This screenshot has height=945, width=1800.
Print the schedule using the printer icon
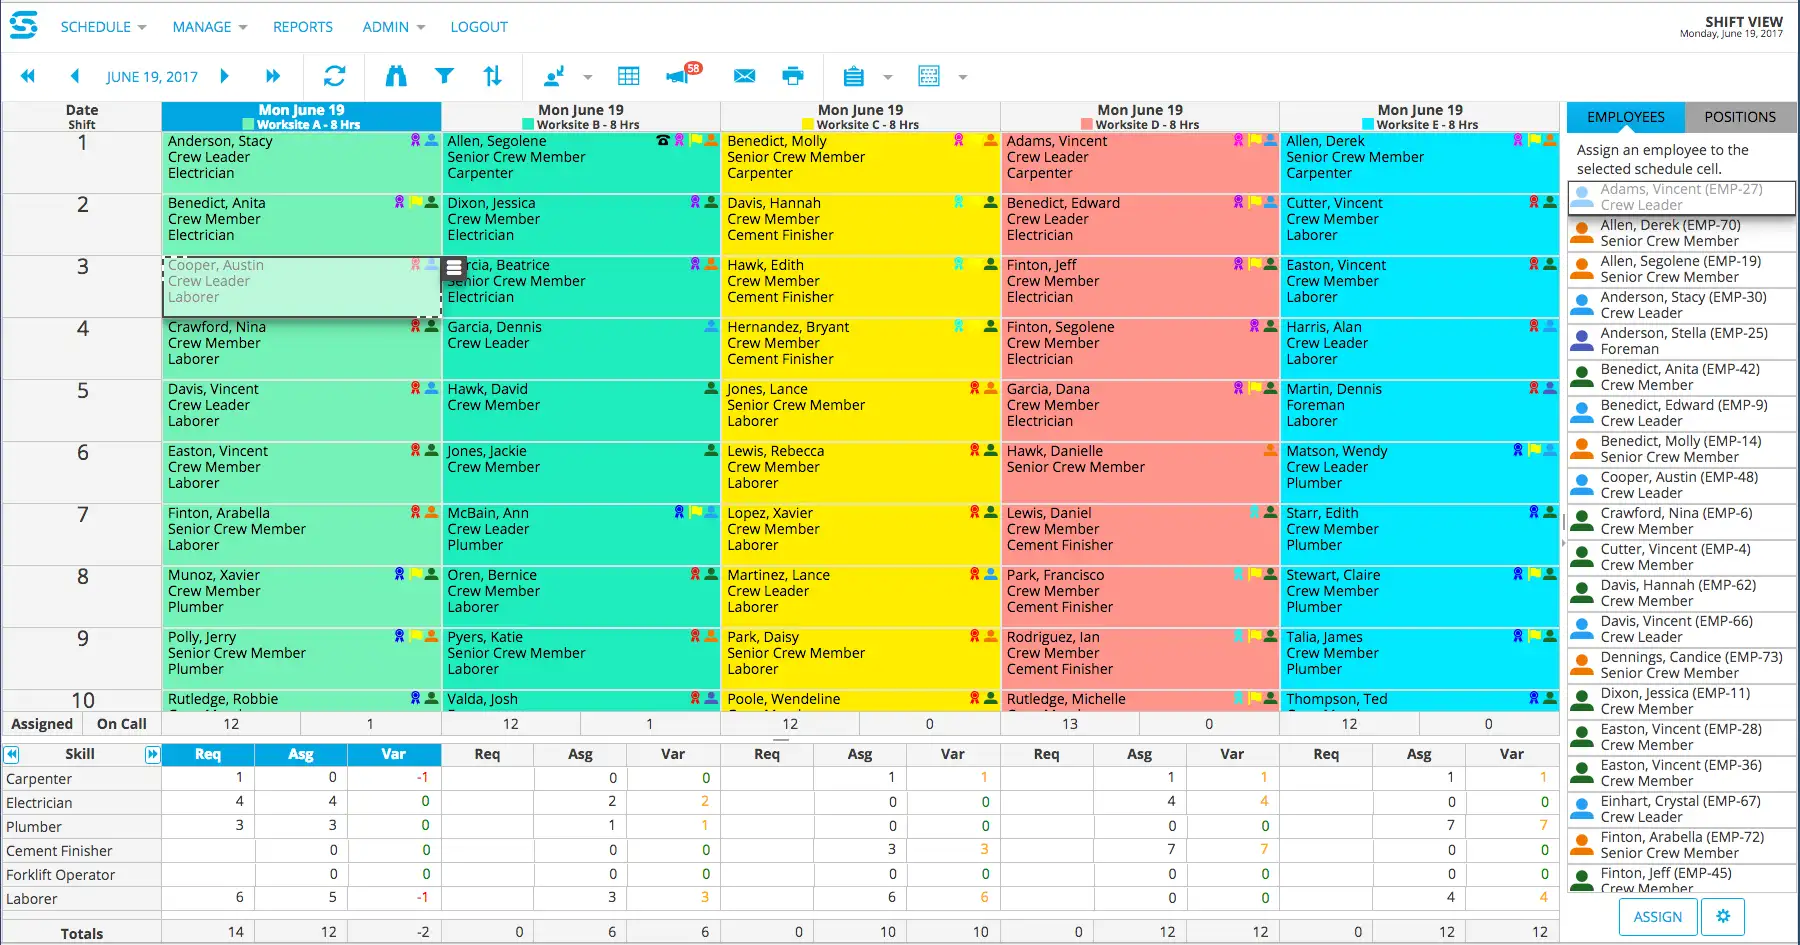click(793, 76)
